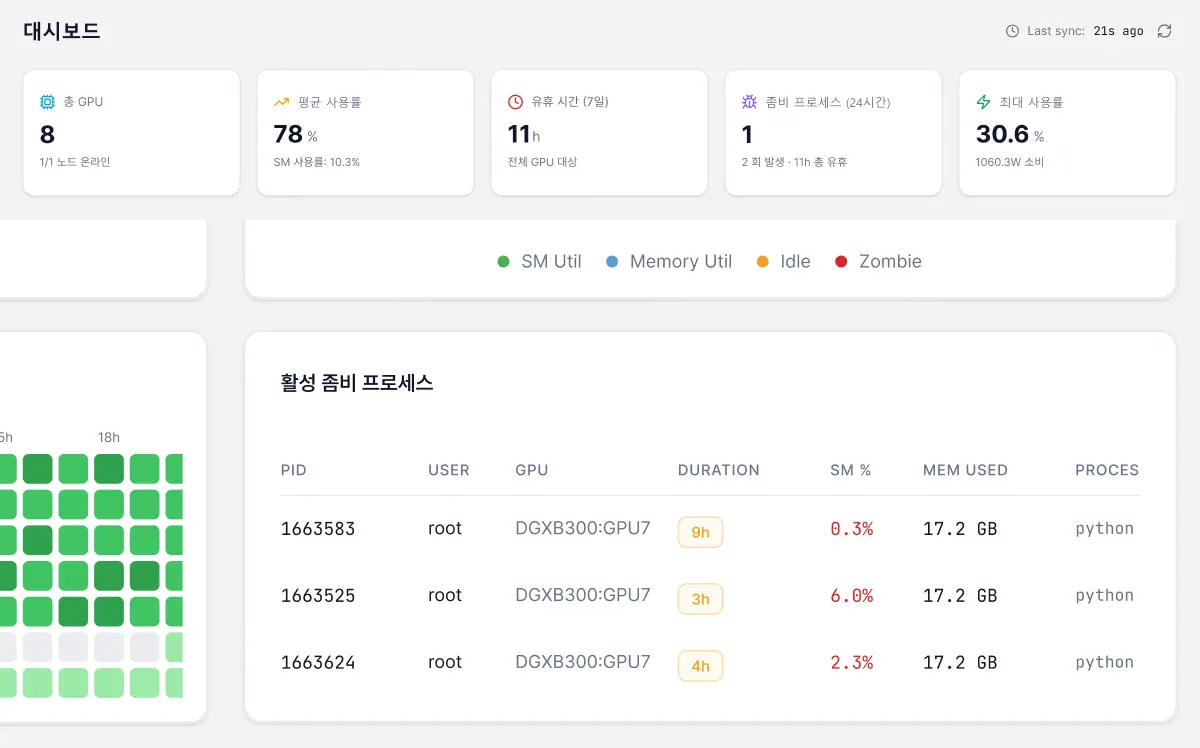Select the 4h duration badge
The height and width of the screenshot is (748, 1200).
[x=700, y=665]
